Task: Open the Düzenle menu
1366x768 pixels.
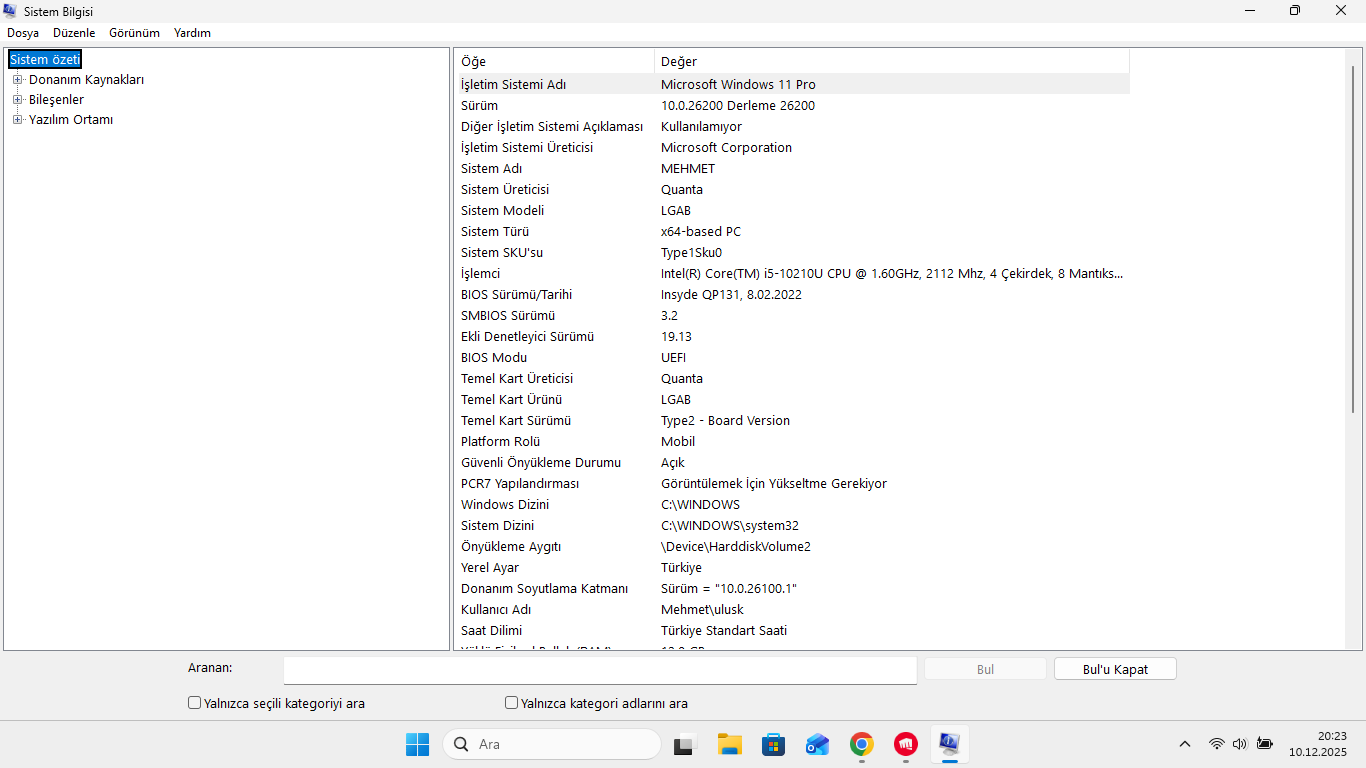Action: tap(74, 33)
